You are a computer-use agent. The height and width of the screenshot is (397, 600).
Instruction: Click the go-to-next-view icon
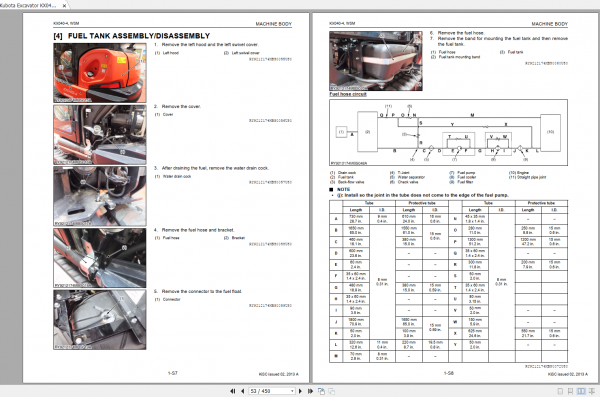(x=332, y=391)
